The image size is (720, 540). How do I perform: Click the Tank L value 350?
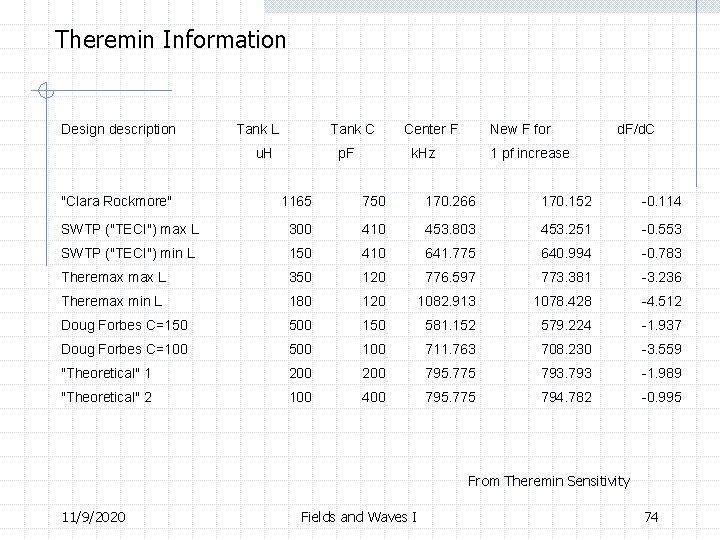pyautogui.click(x=300, y=277)
